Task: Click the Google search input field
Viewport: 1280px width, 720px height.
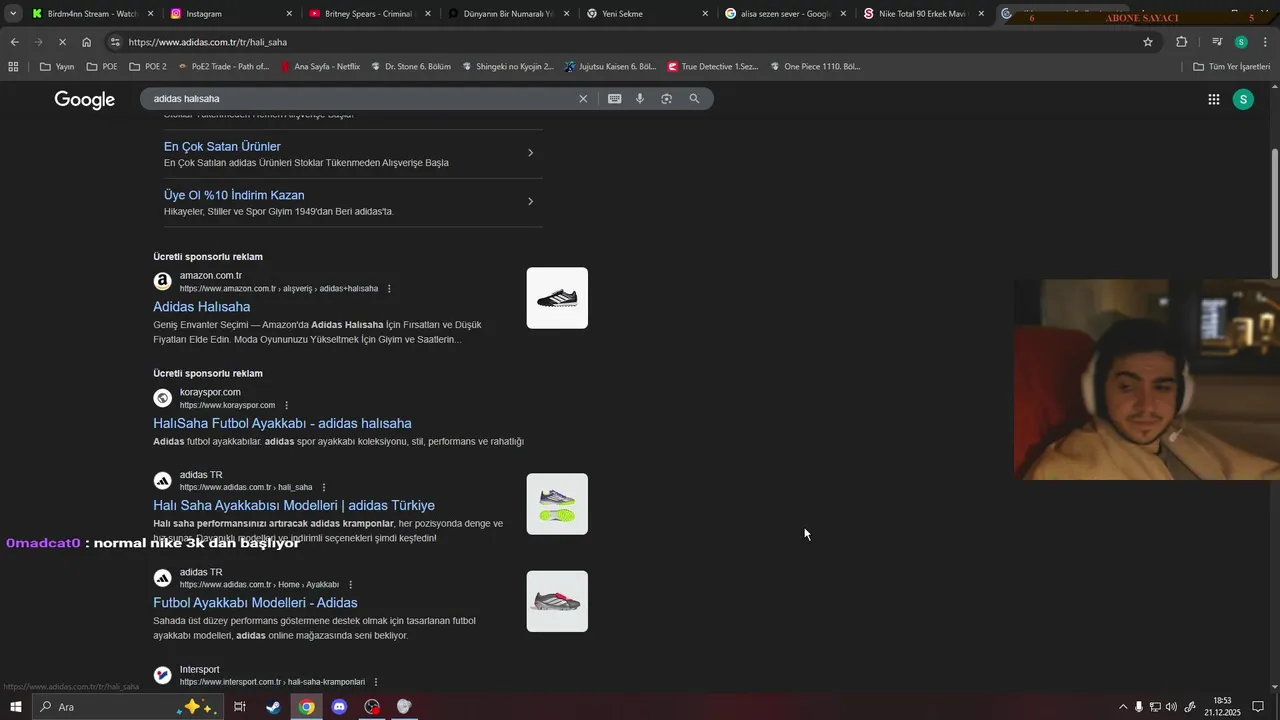Action: pos(360,99)
